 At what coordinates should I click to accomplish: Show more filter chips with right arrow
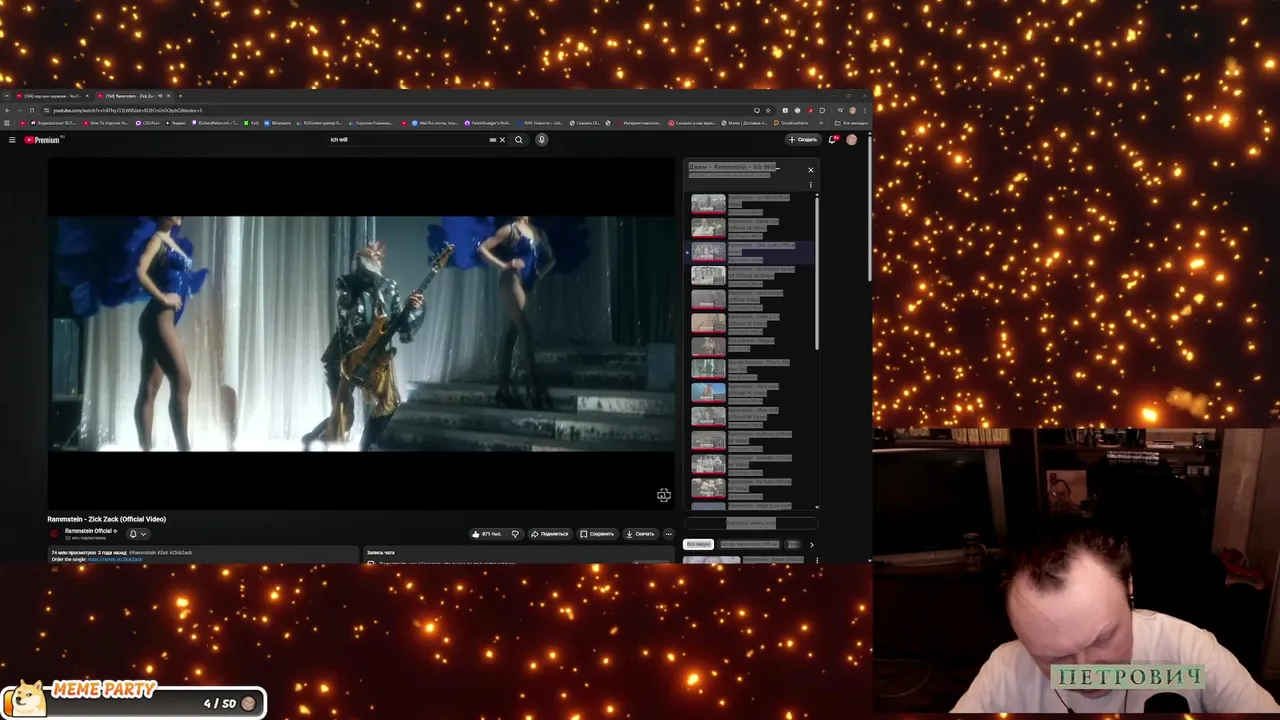pyautogui.click(x=811, y=545)
